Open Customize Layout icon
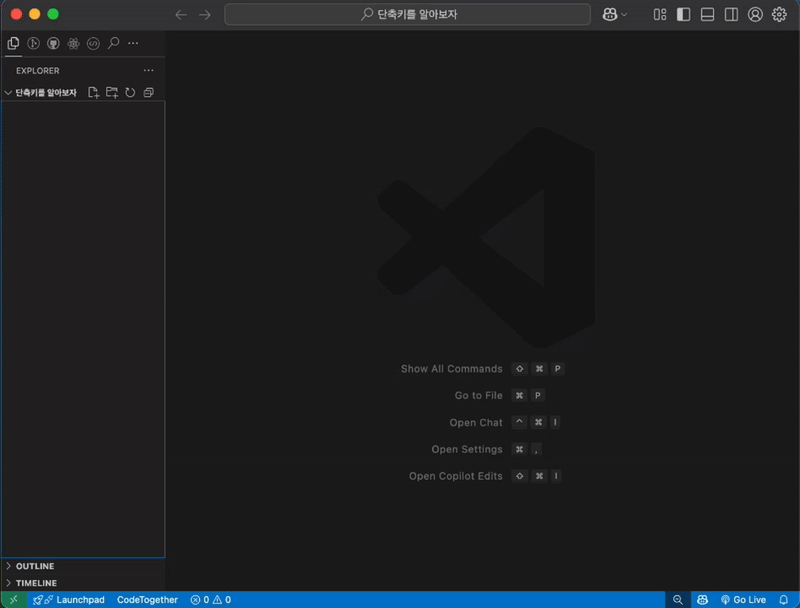Image resolution: width=800 pixels, height=608 pixels. click(x=660, y=14)
